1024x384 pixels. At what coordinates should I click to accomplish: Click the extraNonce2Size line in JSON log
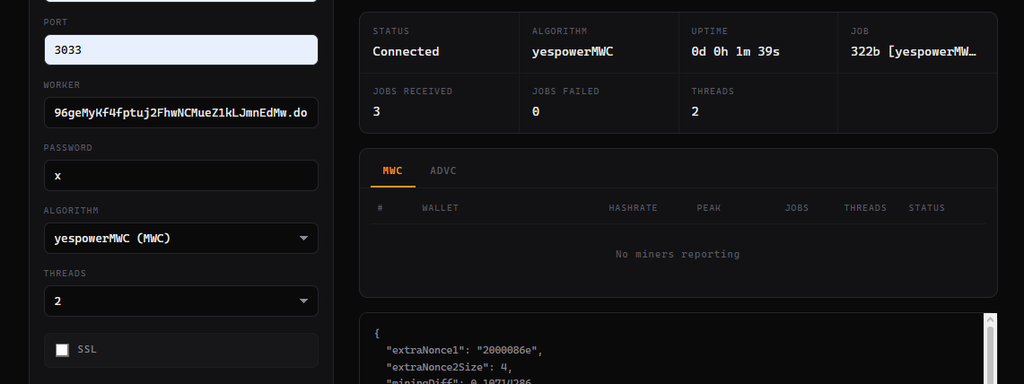click(449, 368)
